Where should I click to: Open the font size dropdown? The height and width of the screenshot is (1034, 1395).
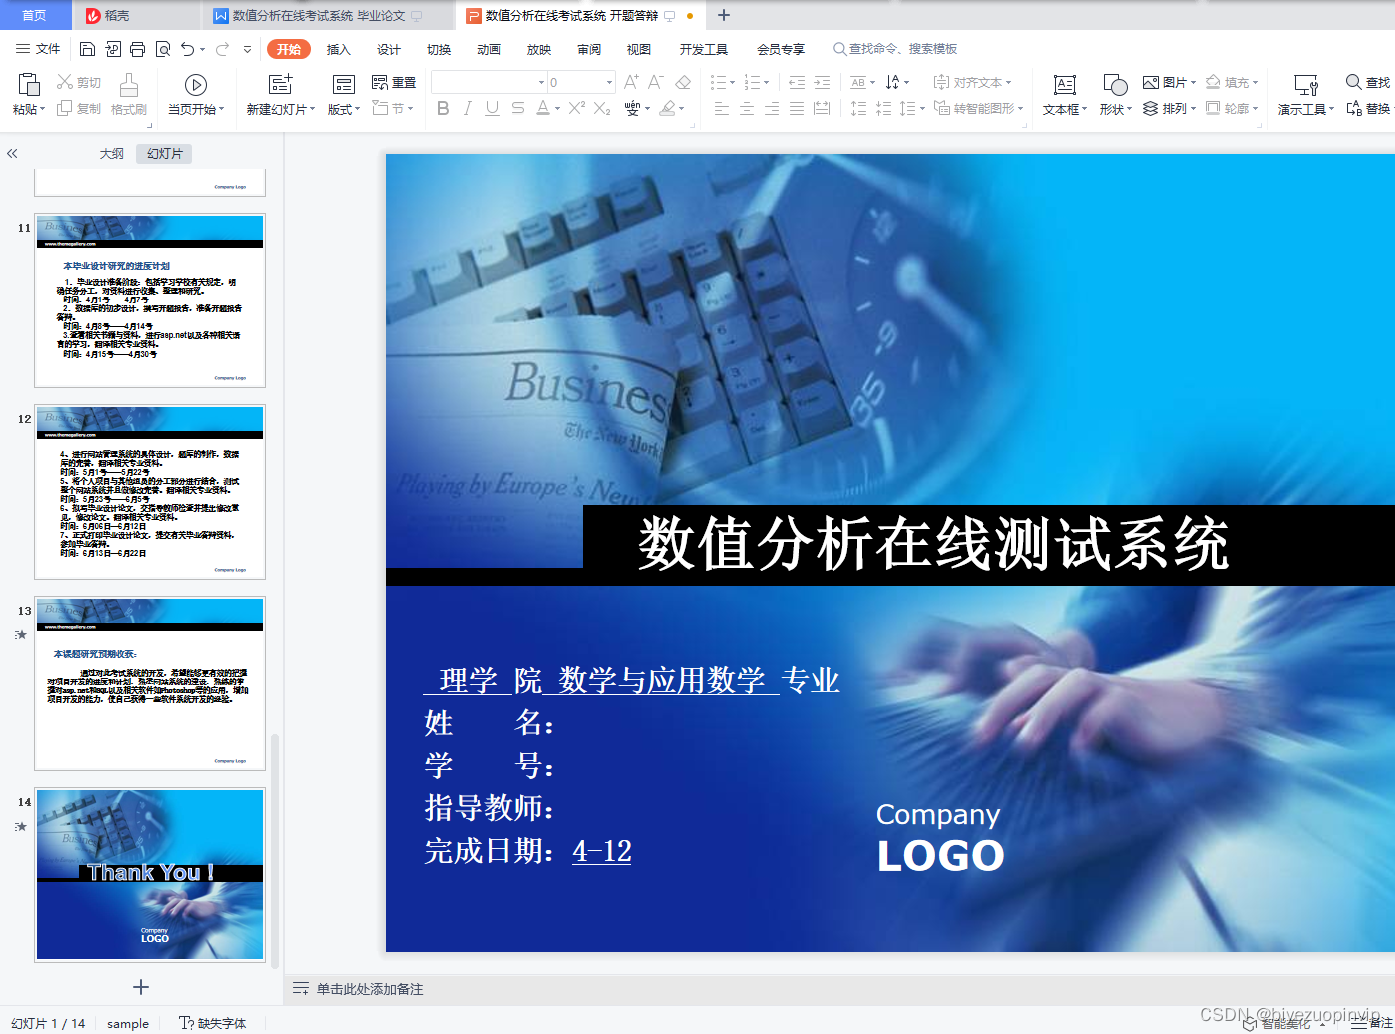(x=609, y=83)
